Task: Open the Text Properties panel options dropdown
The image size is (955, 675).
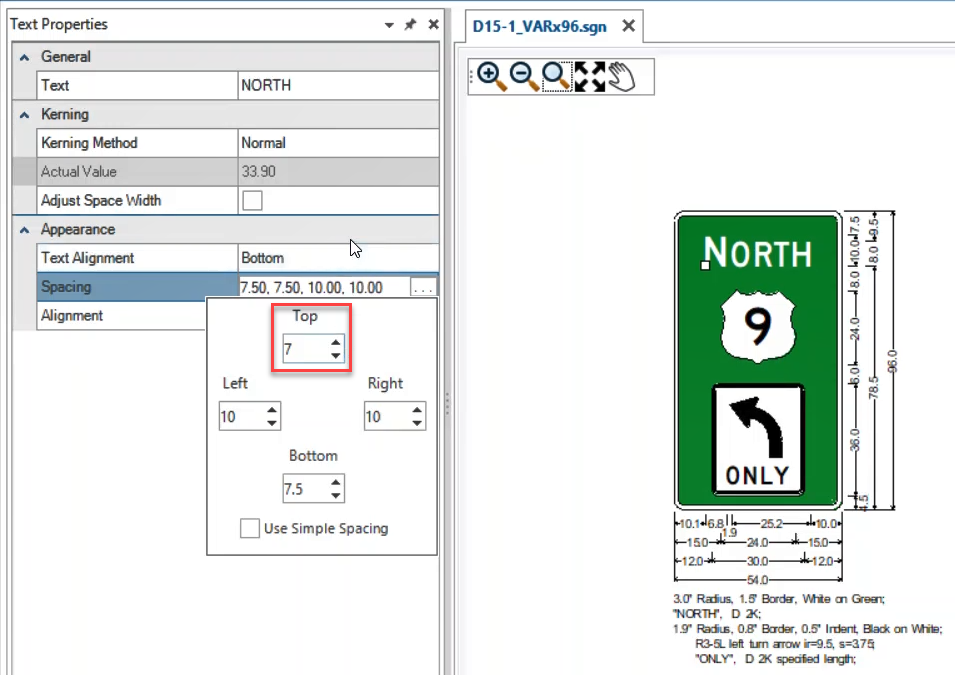Action: (x=388, y=25)
